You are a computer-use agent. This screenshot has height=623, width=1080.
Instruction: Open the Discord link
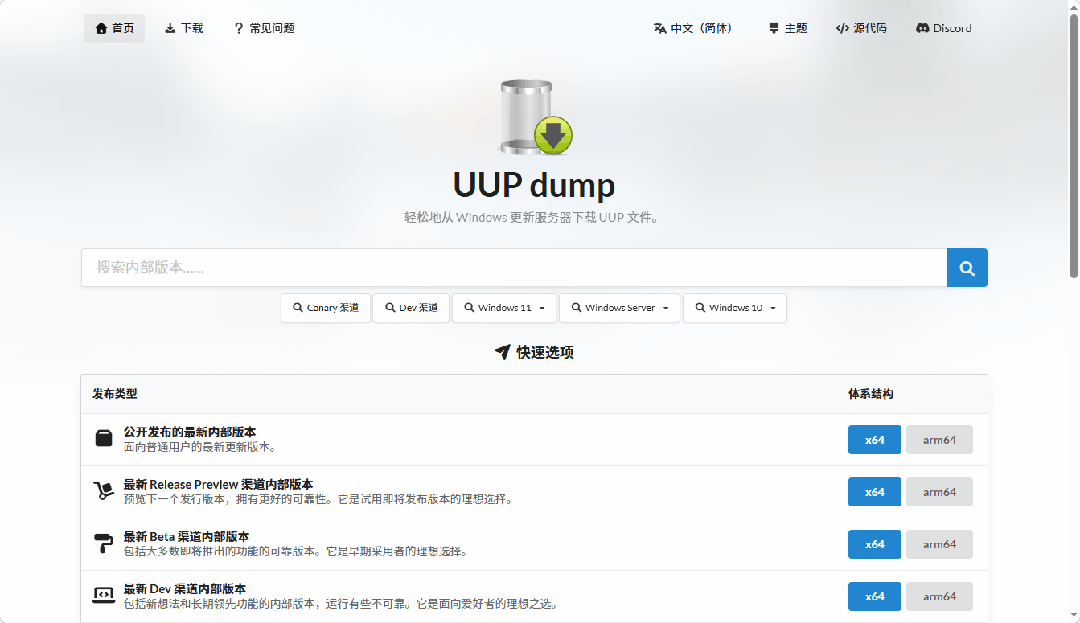[944, 28]
